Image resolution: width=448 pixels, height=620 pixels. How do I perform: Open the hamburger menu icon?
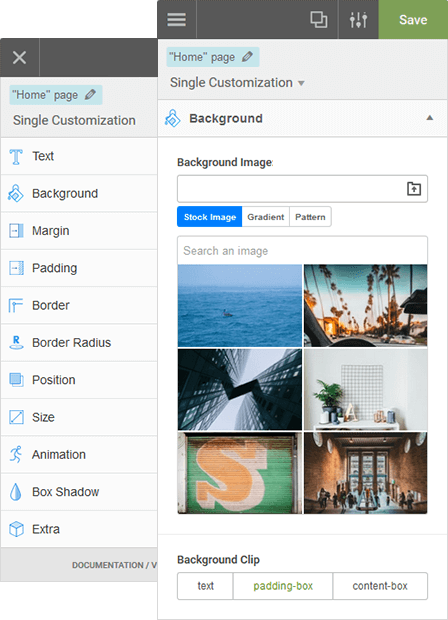coord(176,19)
